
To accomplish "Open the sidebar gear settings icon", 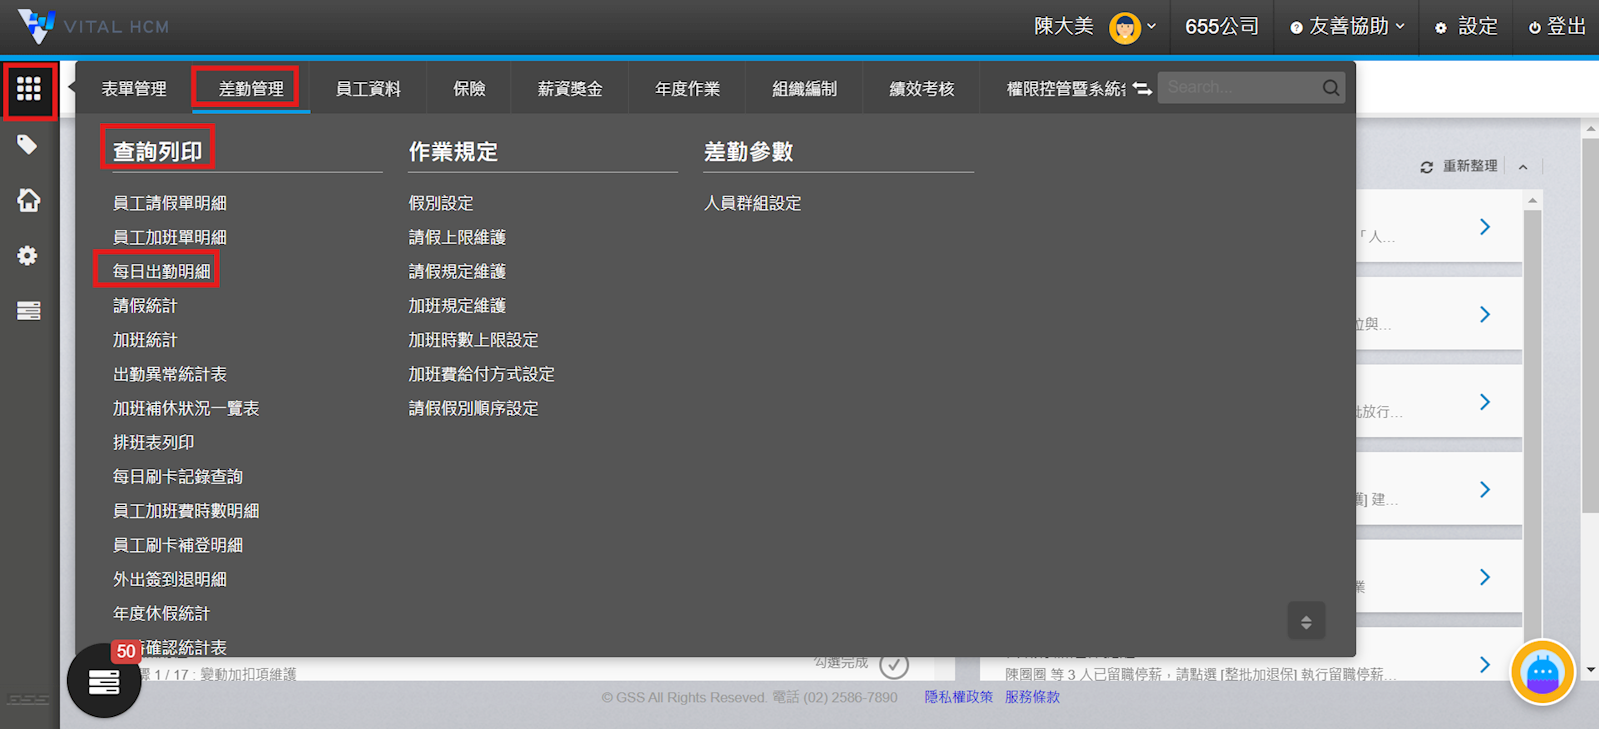I will (28, 256).
